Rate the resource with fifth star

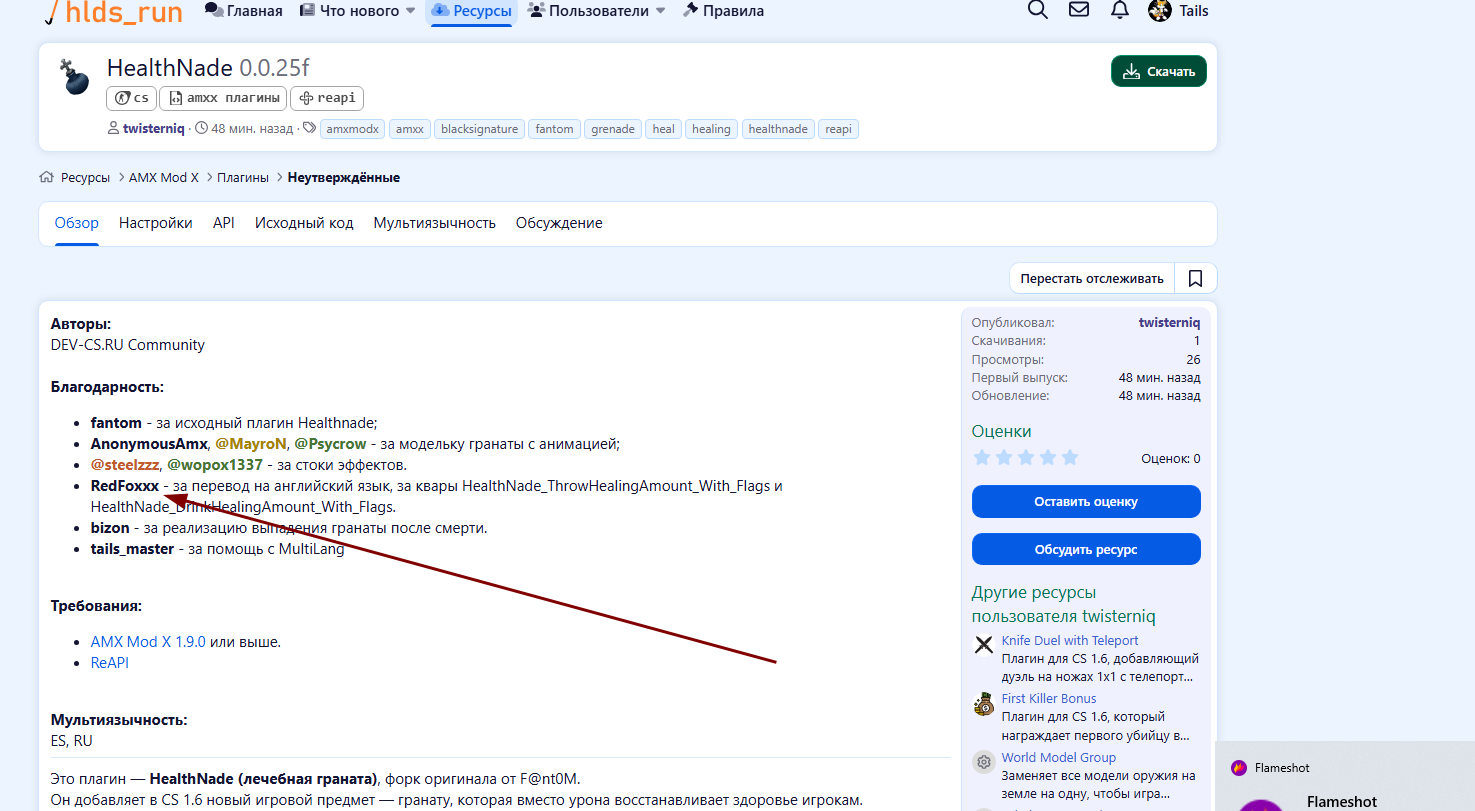point(1070,458)
